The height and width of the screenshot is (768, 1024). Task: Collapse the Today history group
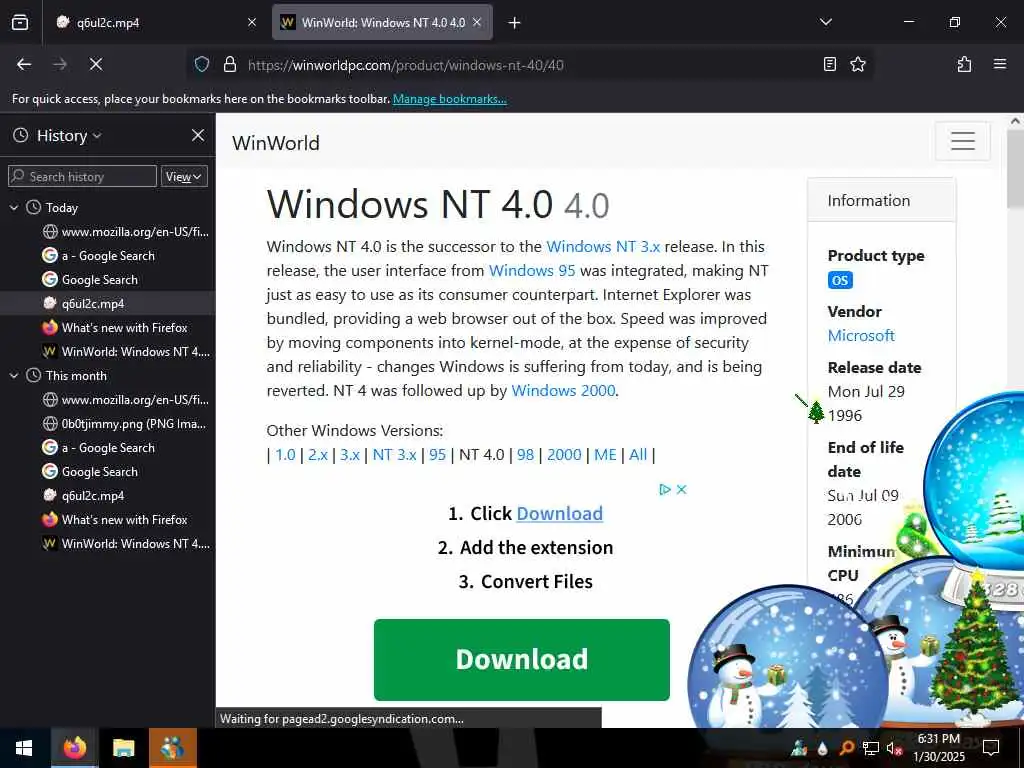(14, 208)
